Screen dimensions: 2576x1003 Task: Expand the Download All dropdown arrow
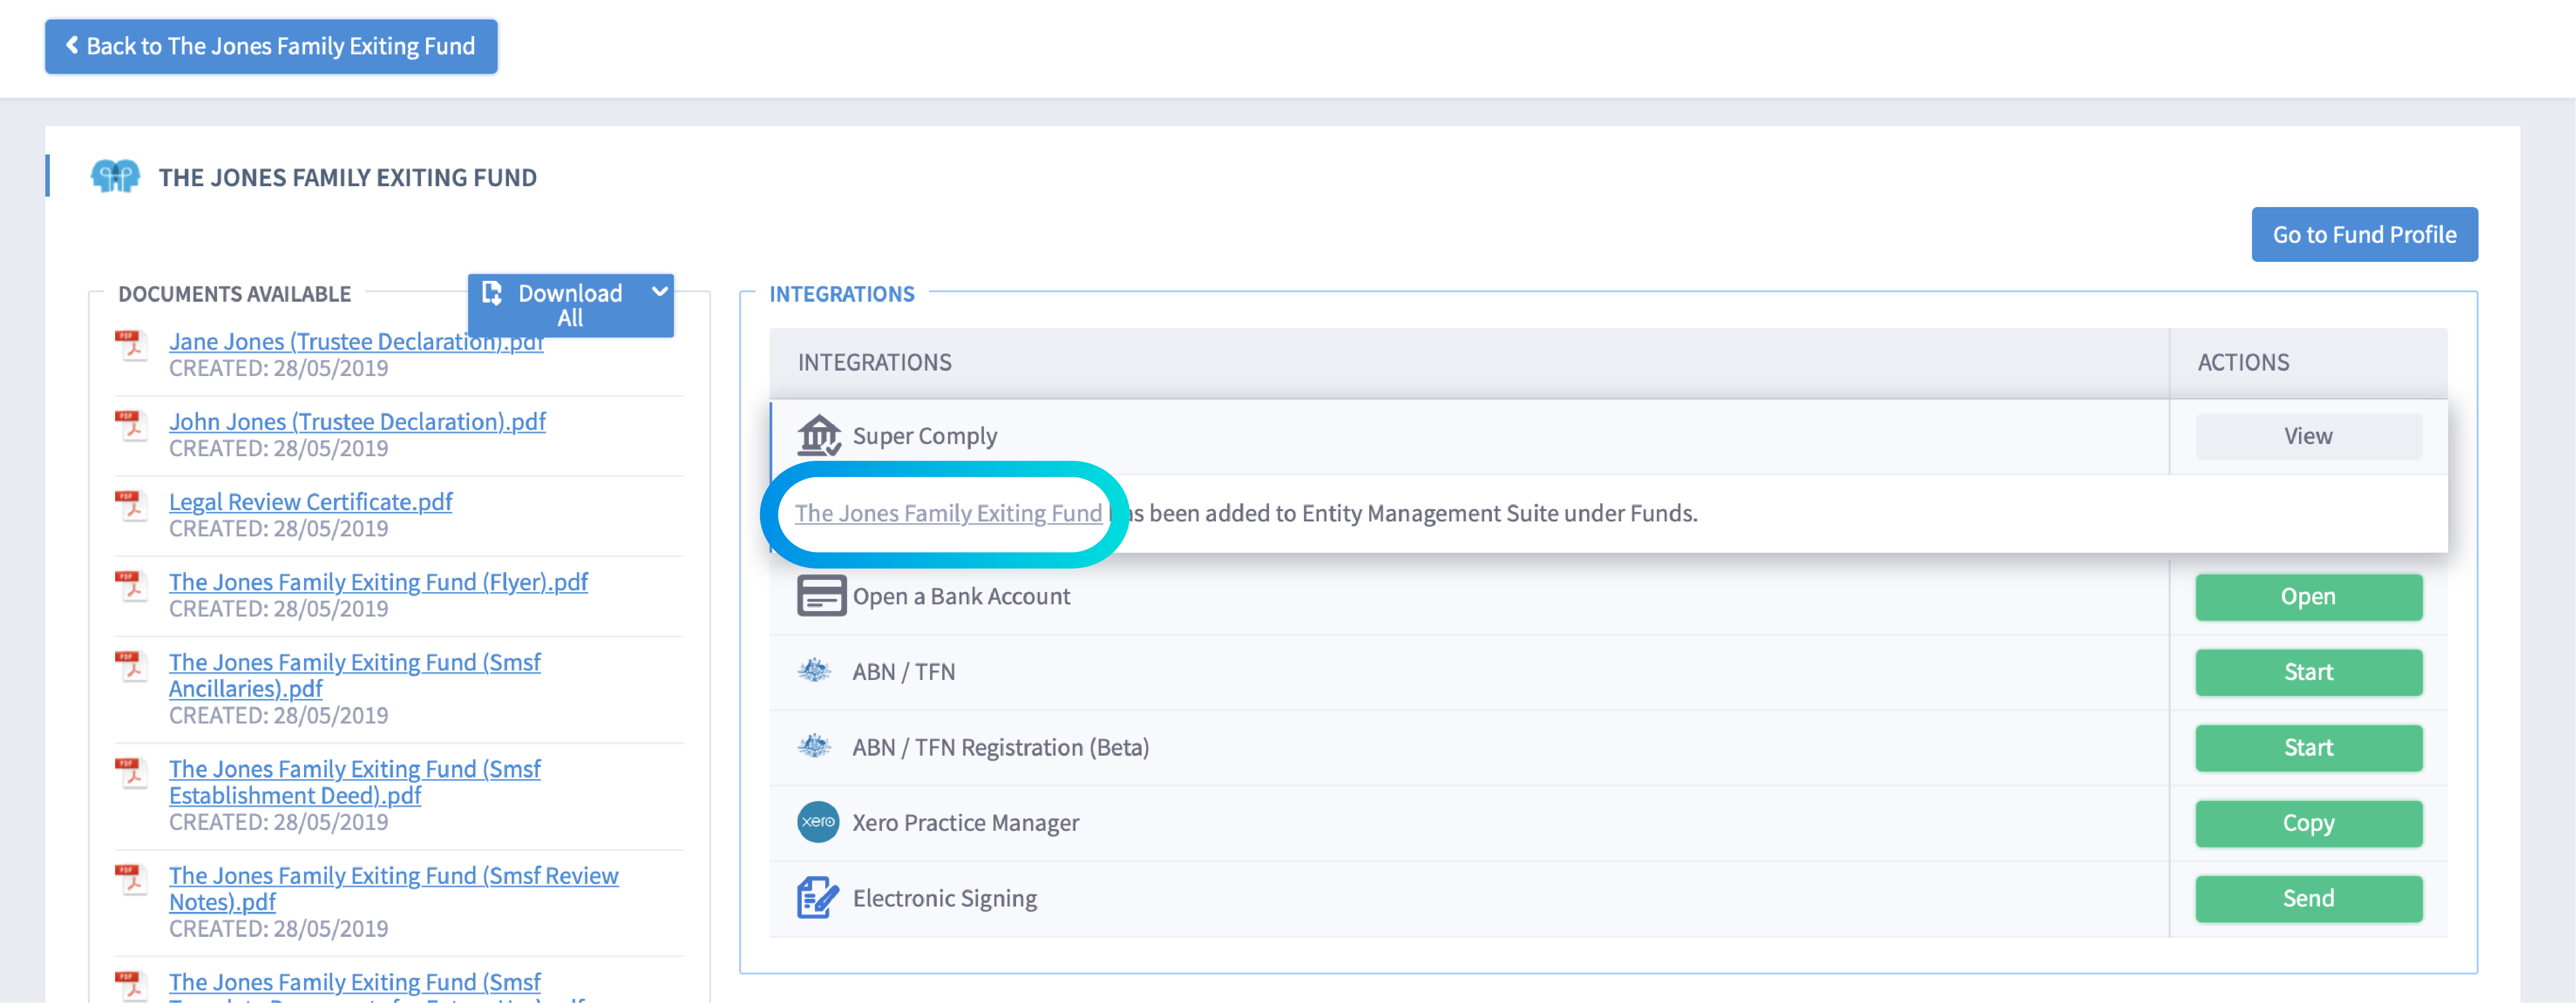click(659, 292)
